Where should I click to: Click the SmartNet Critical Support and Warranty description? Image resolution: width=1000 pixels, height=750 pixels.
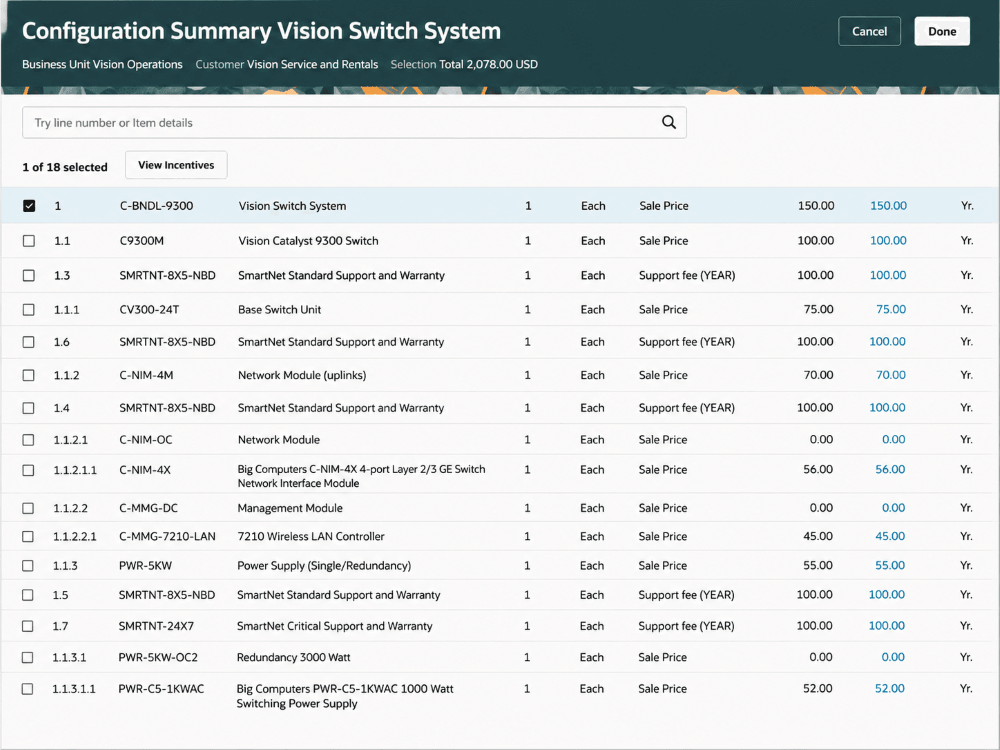[x=334, y=626]
